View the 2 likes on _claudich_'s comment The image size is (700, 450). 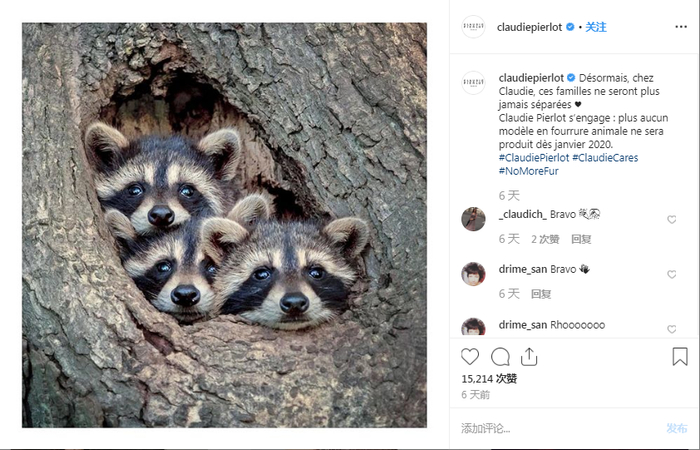point(545,239)
